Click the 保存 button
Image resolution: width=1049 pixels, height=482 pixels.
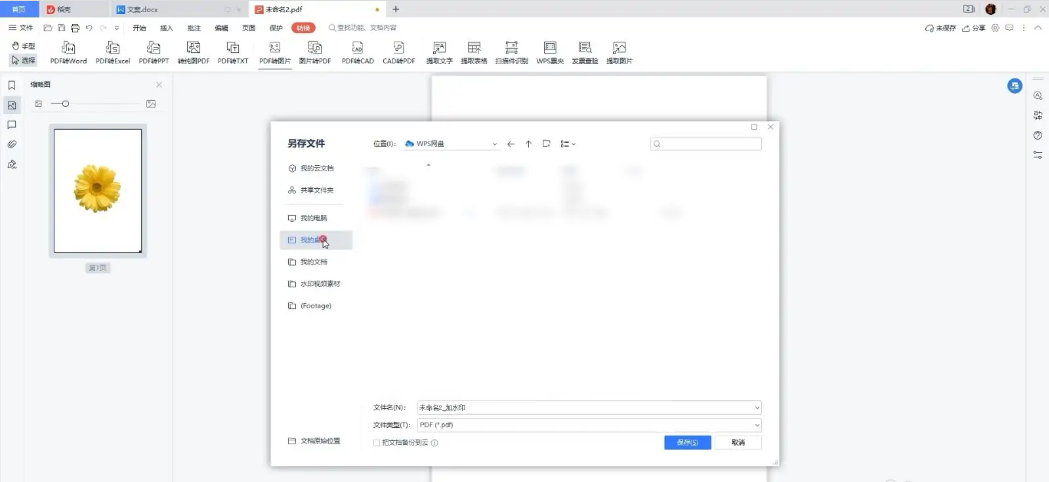[687, 442]
